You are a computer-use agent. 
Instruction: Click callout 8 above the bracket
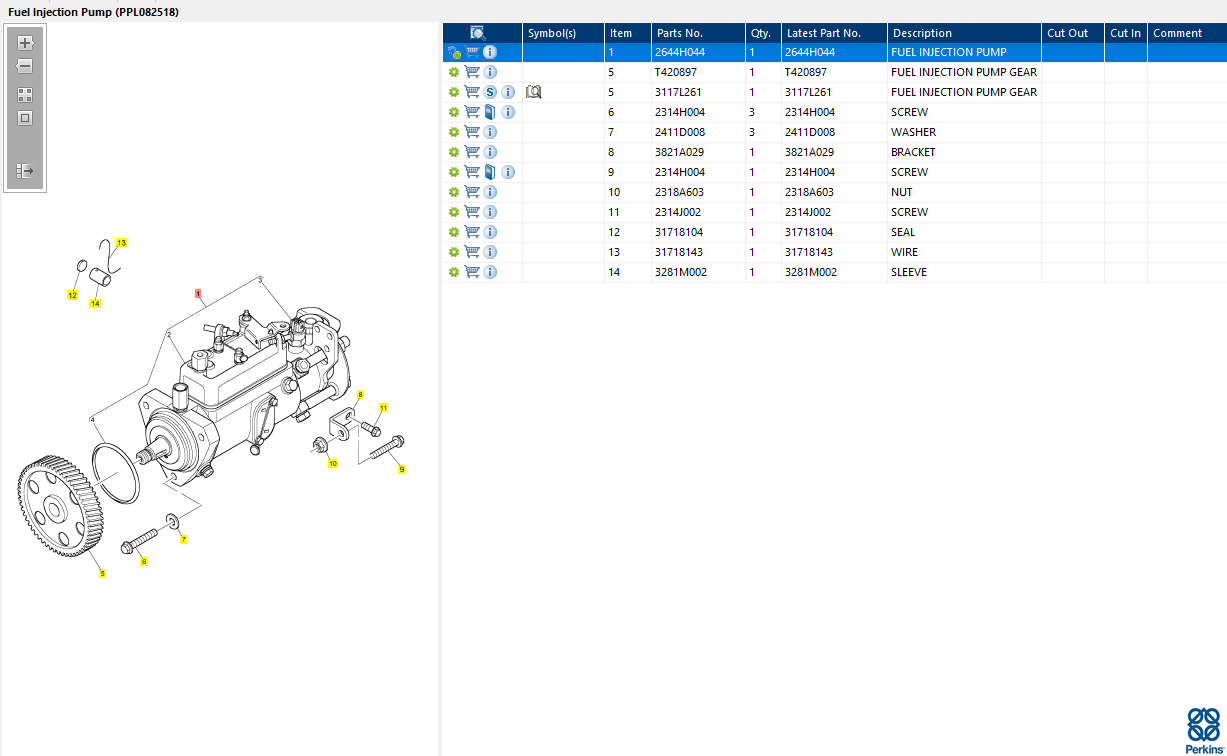point(360,395)
